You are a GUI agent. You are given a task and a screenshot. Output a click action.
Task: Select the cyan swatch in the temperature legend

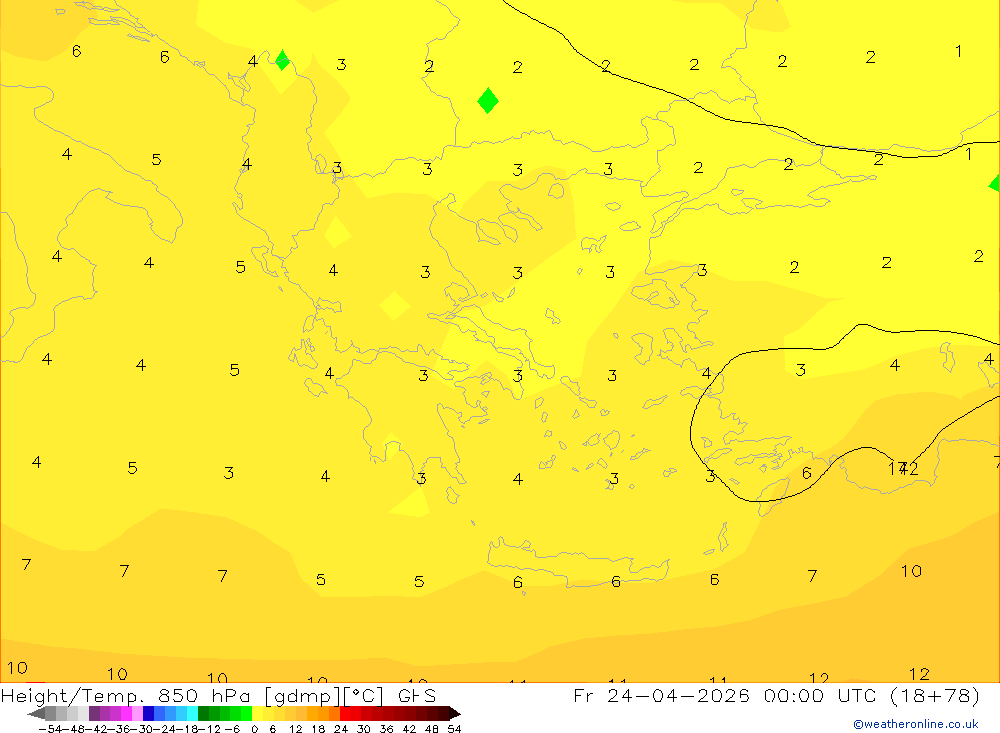pyautogui.click(x=192, y=714)
